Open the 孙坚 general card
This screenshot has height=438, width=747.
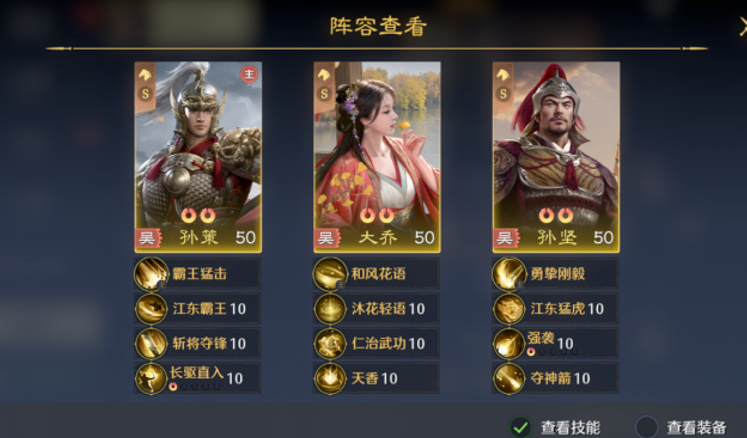[x=556, y=157]
